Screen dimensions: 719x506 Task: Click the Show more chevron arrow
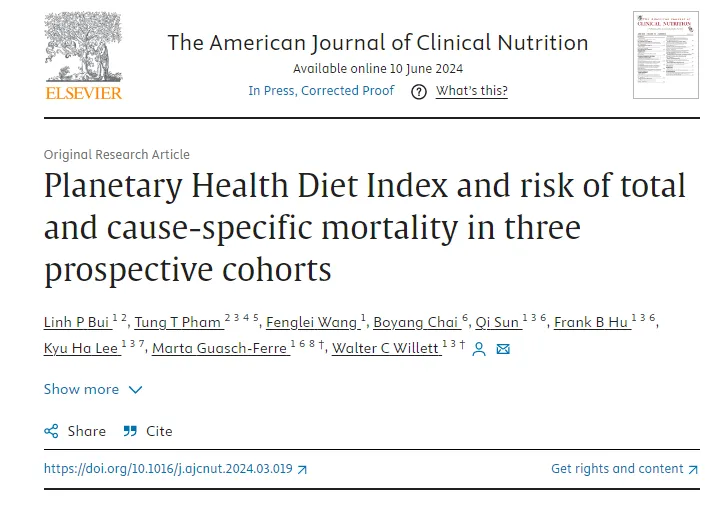pyautogui.click(x=135, y=390)
